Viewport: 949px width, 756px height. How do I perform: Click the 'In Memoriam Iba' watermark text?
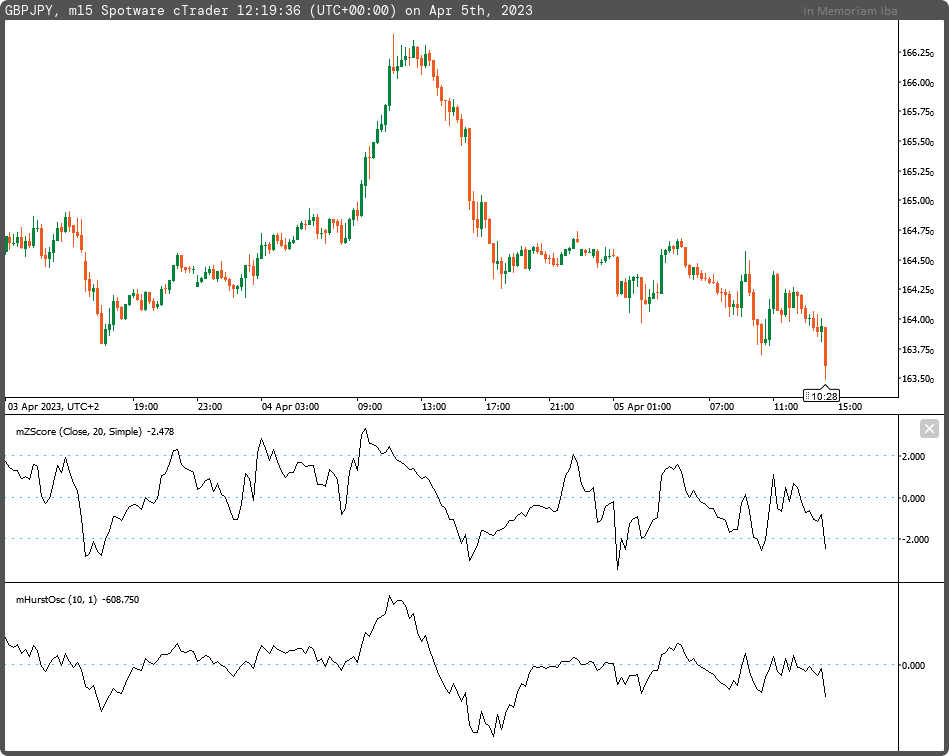[850, 11]
